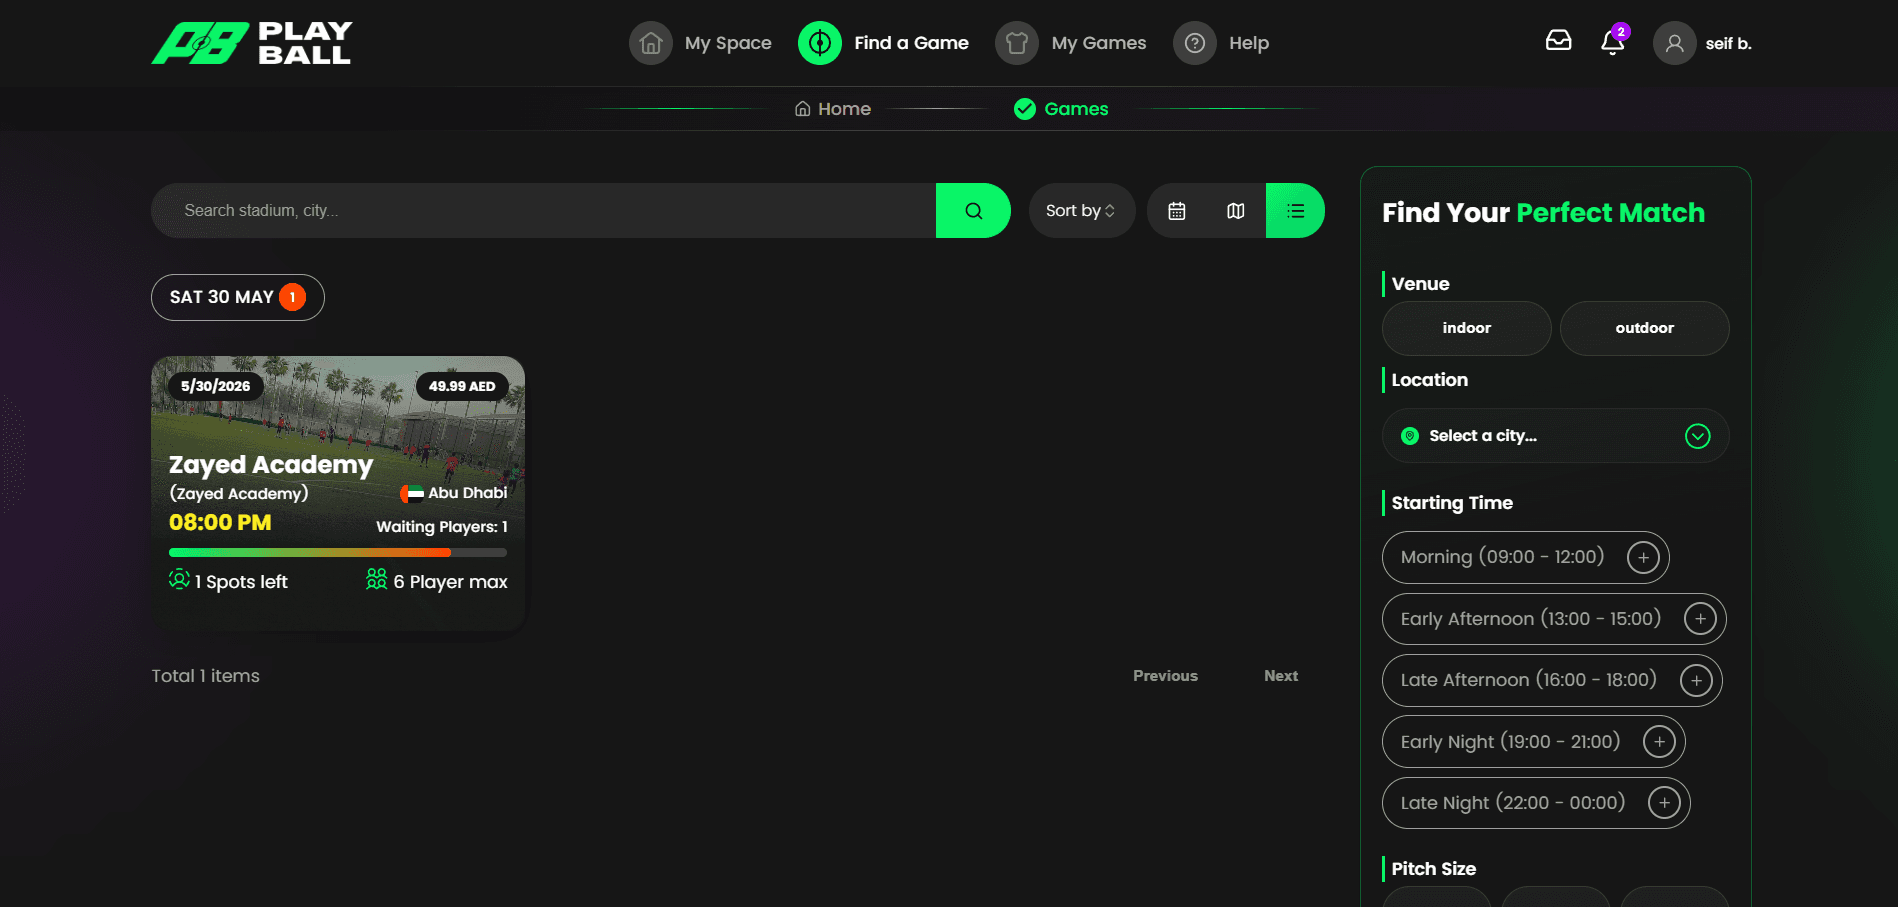Toggle Late Night (22:00 - 00:00) filter

pos(1536,803)
